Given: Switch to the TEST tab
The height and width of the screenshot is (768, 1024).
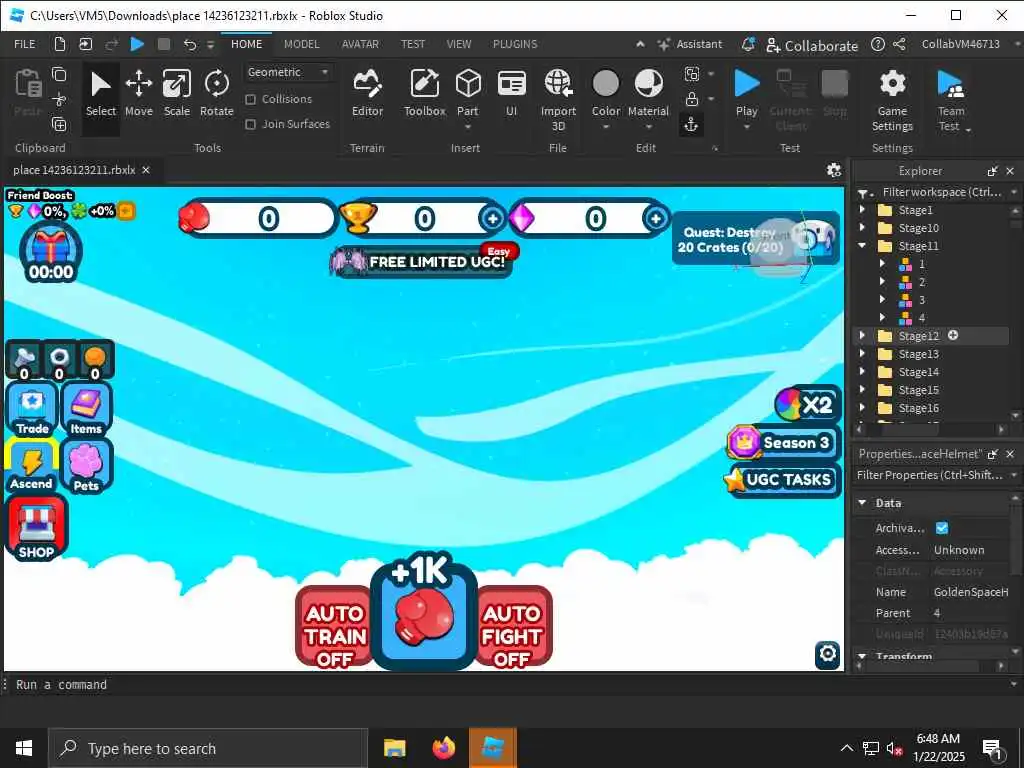Looking at the screenshot, I should click(413, 44).
